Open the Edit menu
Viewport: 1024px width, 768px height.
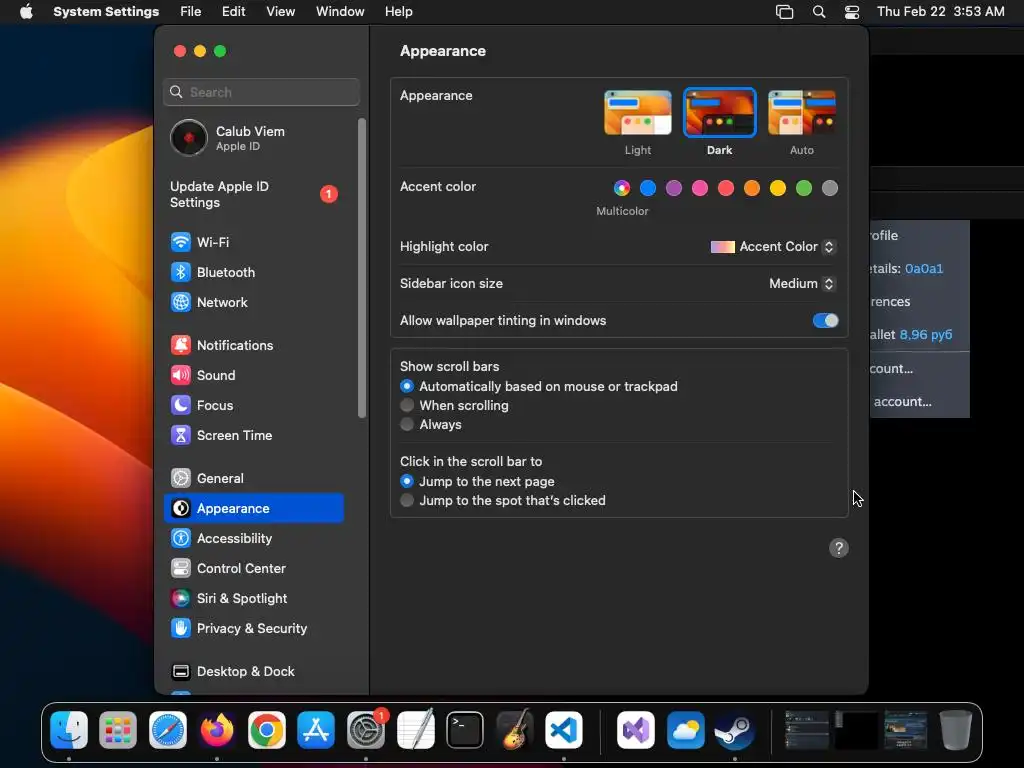(x=233, y=12)
